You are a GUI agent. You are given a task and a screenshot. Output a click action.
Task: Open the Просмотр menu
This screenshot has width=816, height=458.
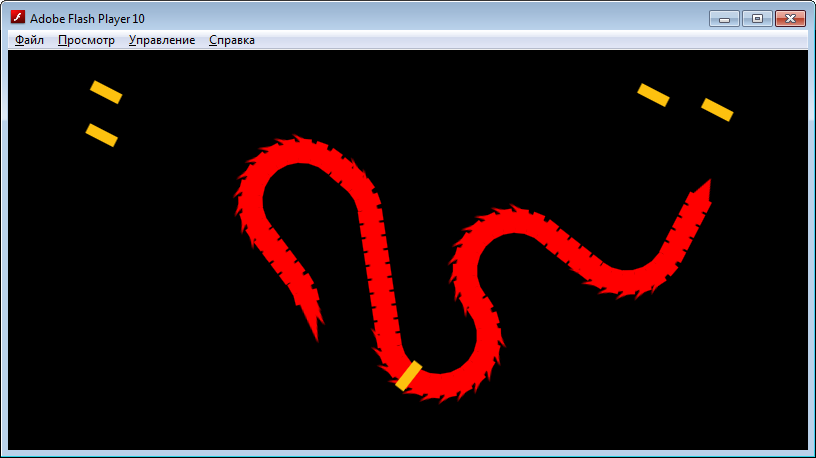point(86,40)
